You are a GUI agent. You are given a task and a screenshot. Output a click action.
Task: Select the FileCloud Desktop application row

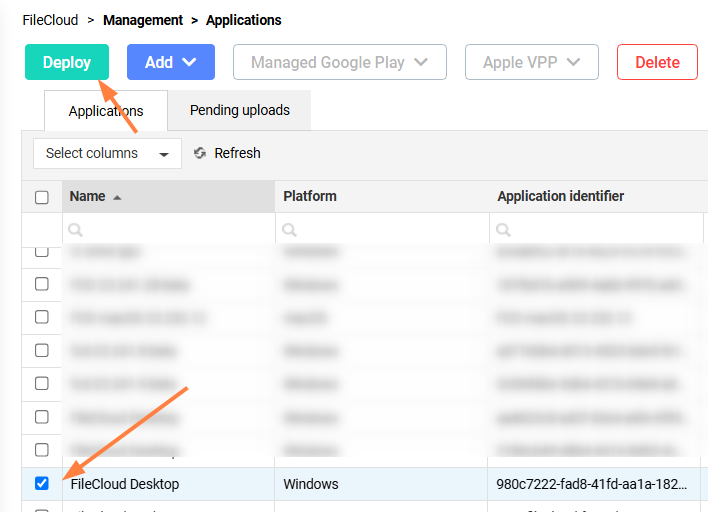click(125, 484)
